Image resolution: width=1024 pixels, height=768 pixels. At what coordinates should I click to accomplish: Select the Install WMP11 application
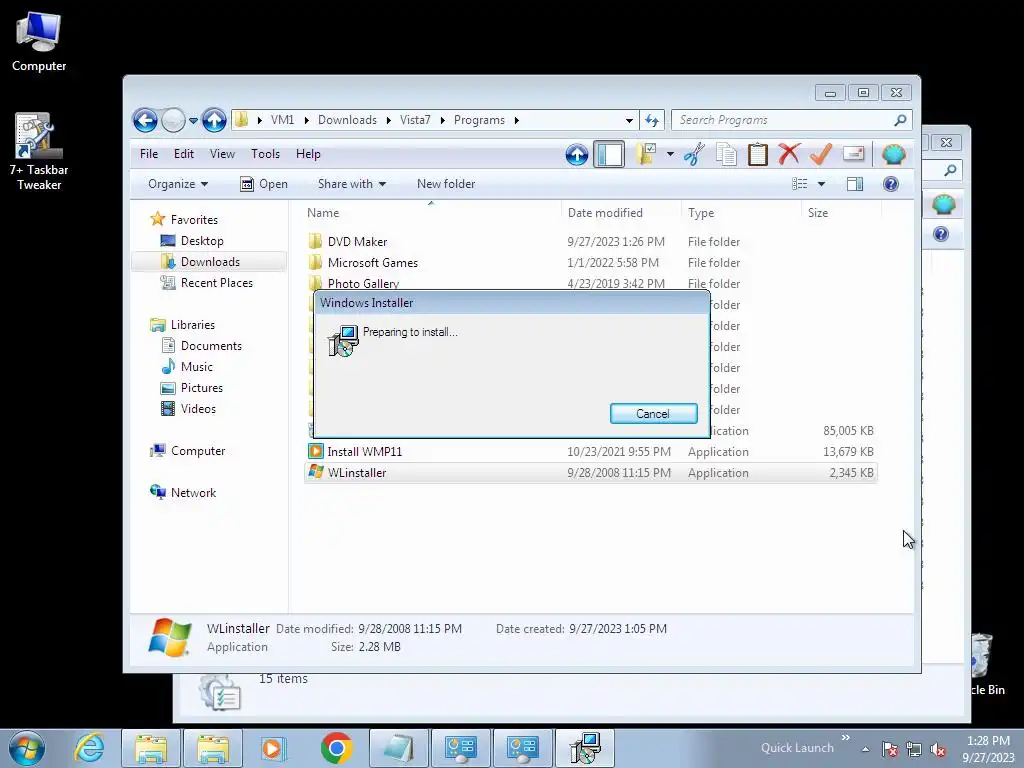(364, 452)
